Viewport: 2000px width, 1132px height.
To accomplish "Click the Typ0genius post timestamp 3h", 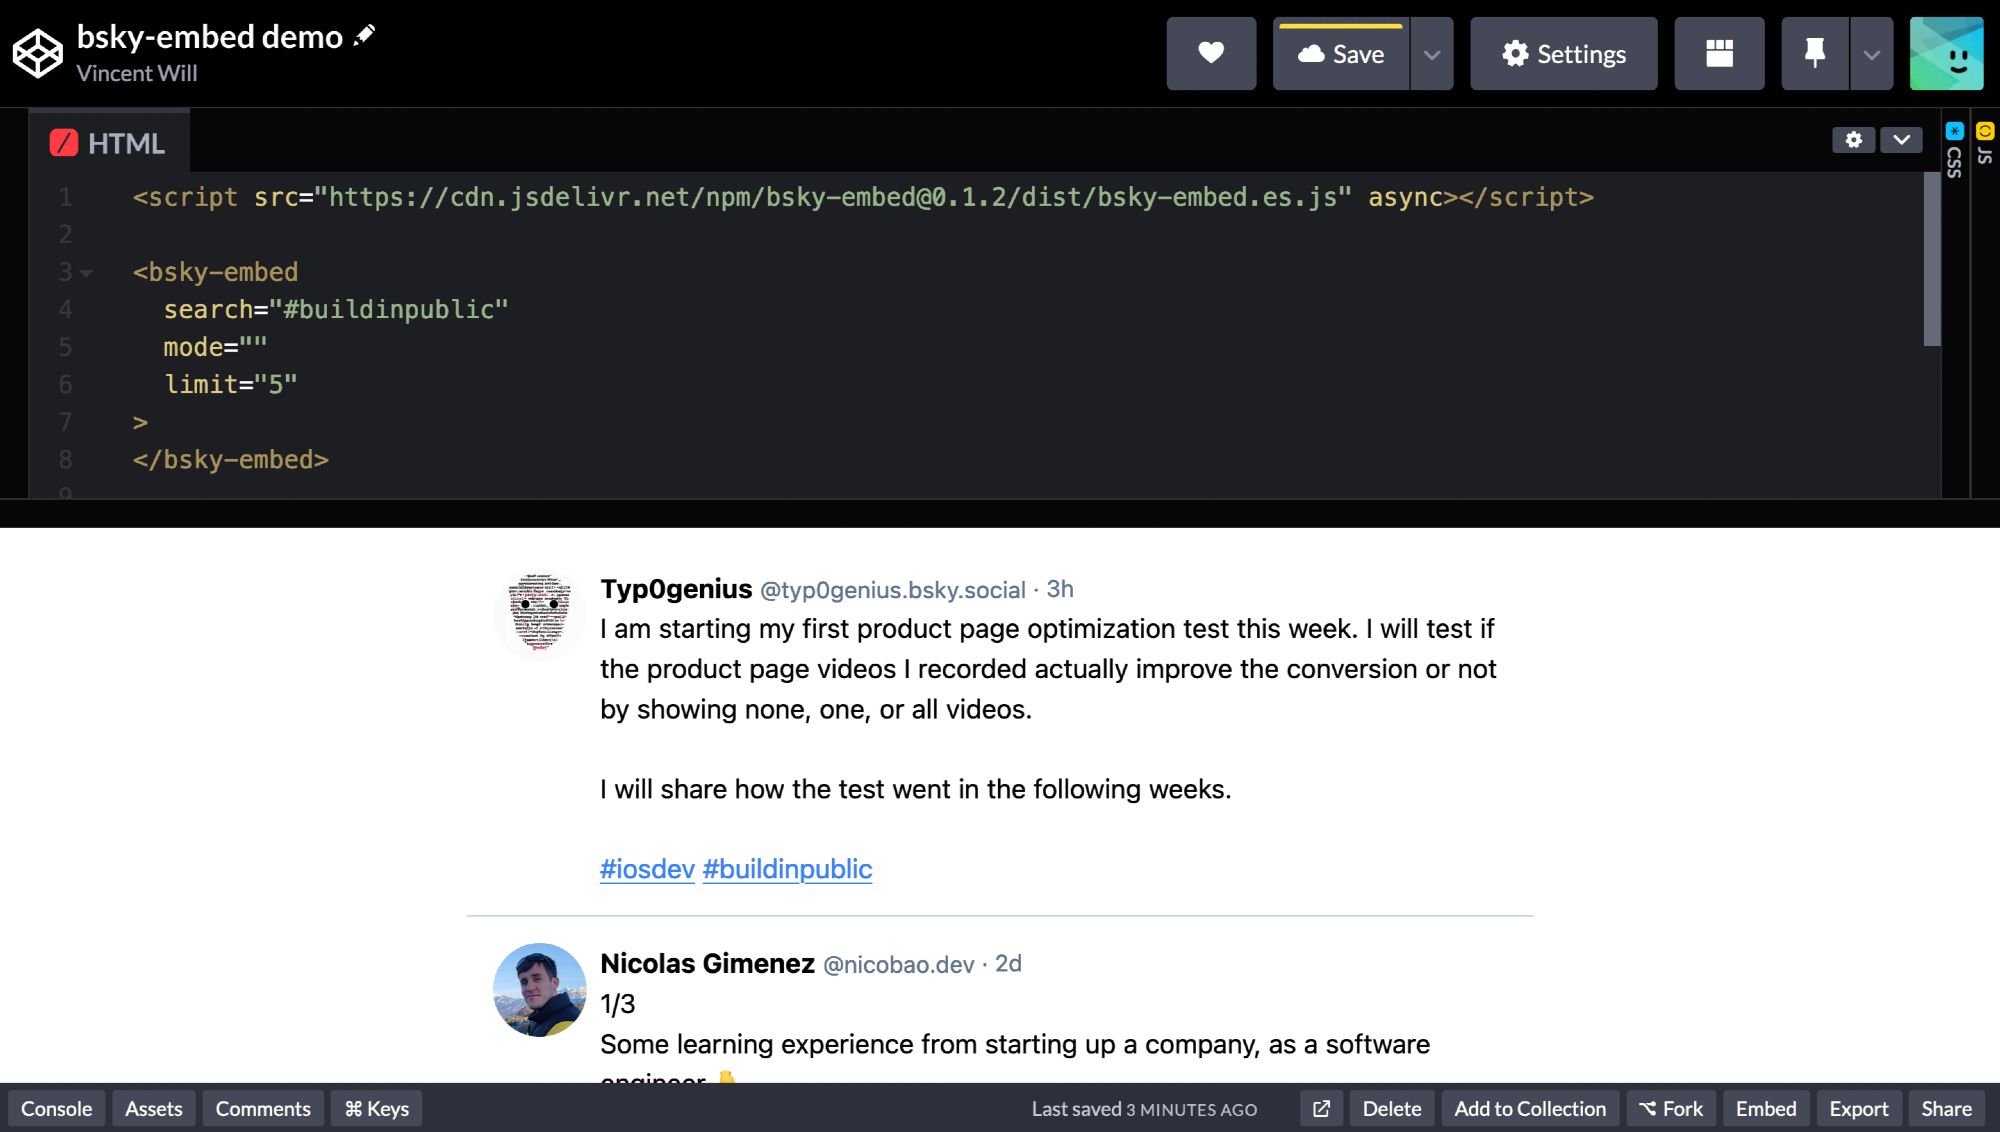I will (1060, 589).
